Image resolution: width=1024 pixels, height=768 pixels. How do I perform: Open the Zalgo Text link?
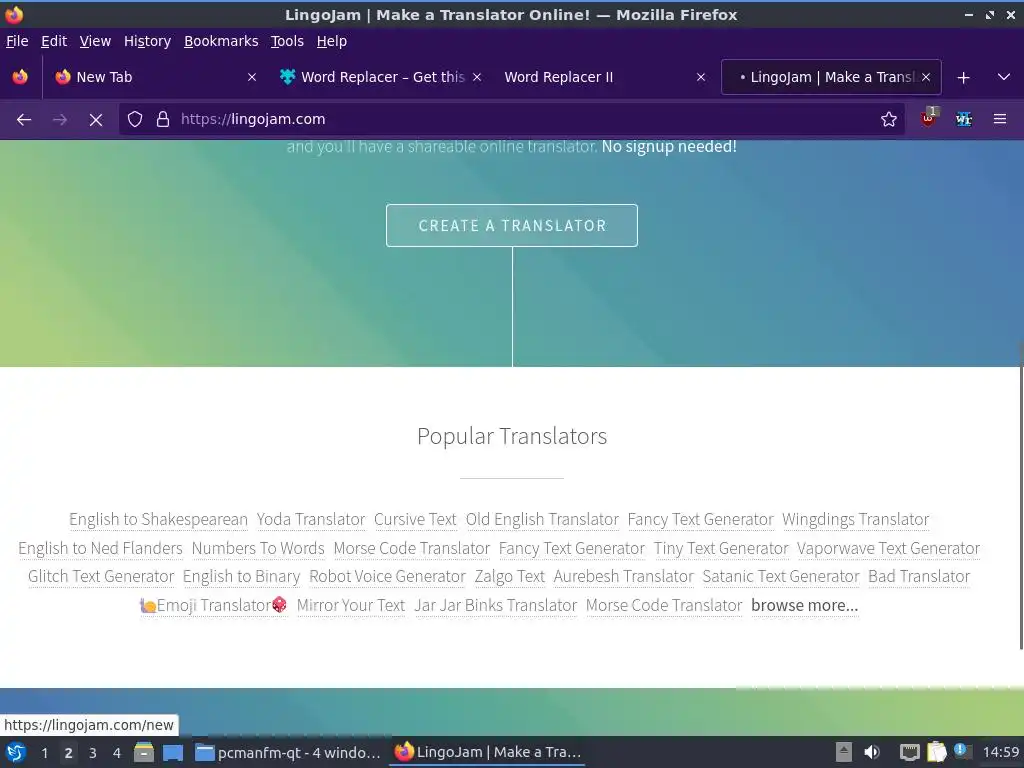click(x=509, y=577)
